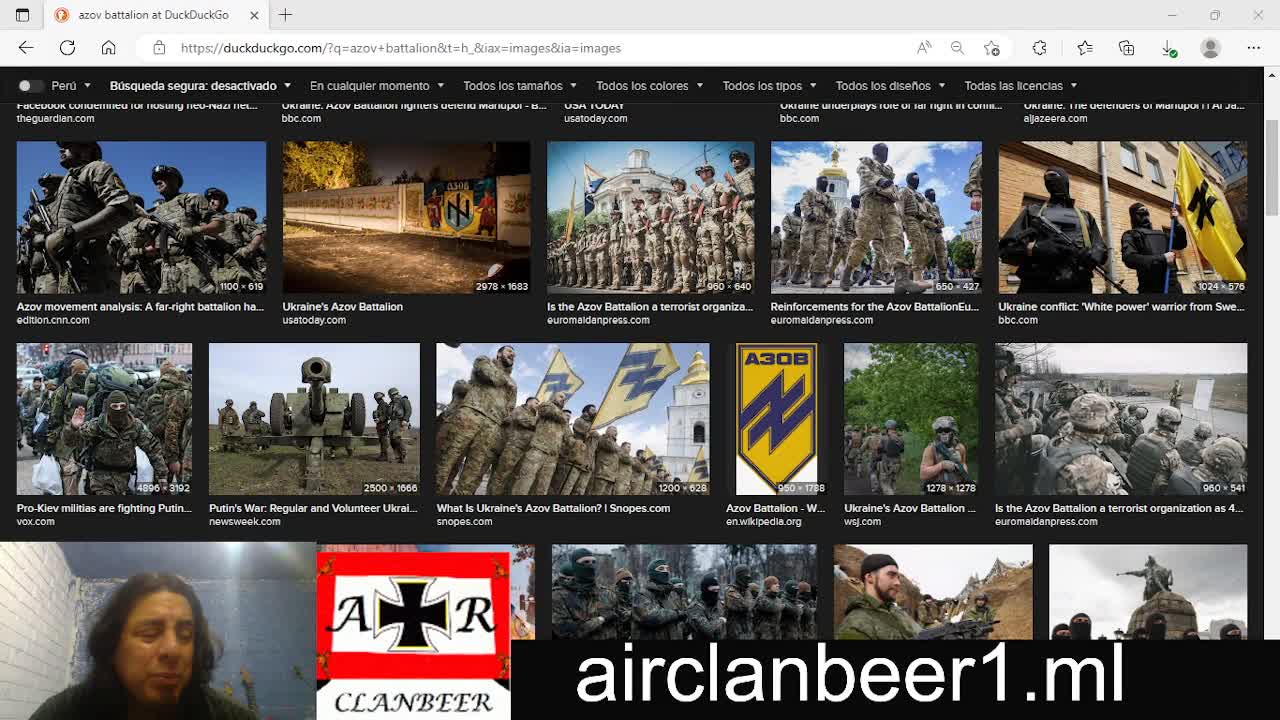Open the browser home page
Screen dimensions: 1280x720
click(x=108, y=48)
